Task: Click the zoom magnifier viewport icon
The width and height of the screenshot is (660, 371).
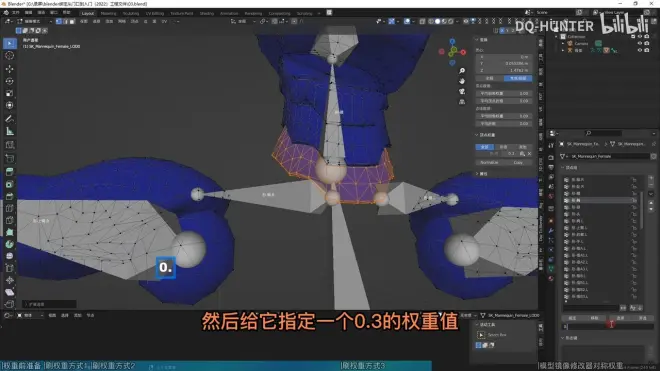Action: 462,71
